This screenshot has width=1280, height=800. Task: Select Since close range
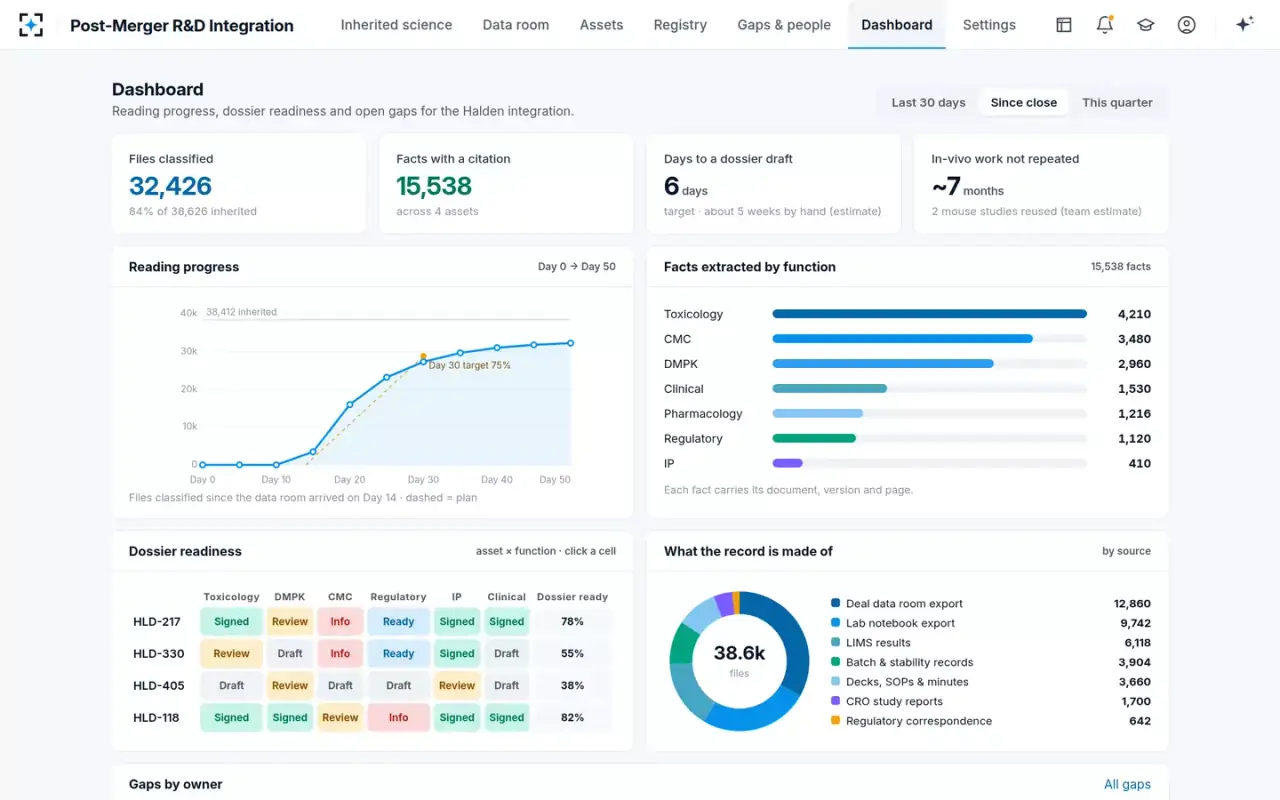click(1024, 102)
